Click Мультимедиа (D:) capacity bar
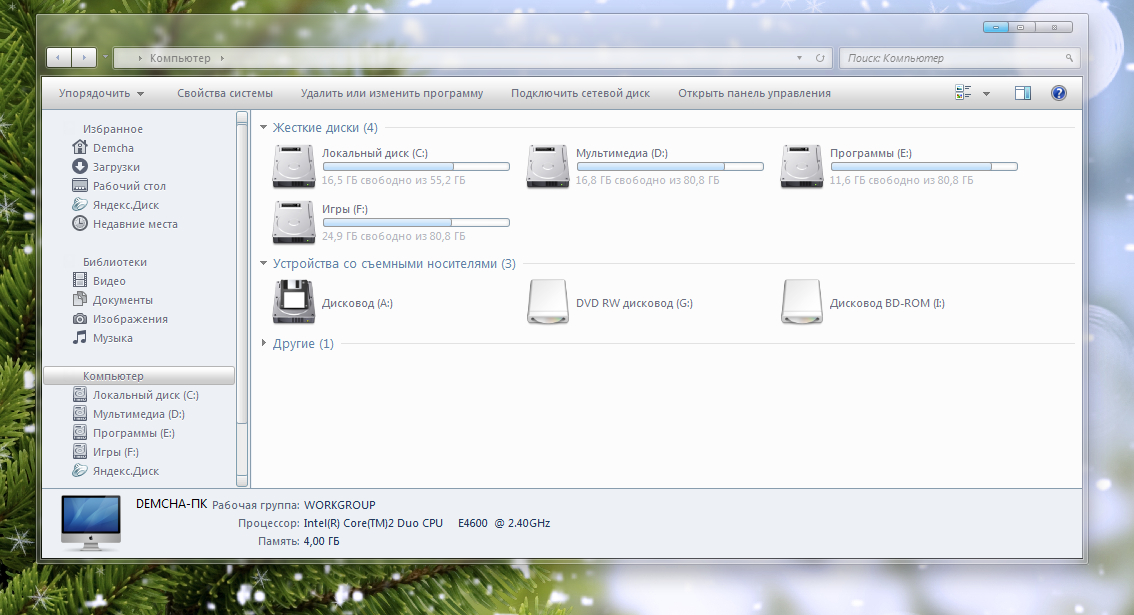Viewport: 1134px width, 615px height. pyautogui.click(x=670, y=166)
